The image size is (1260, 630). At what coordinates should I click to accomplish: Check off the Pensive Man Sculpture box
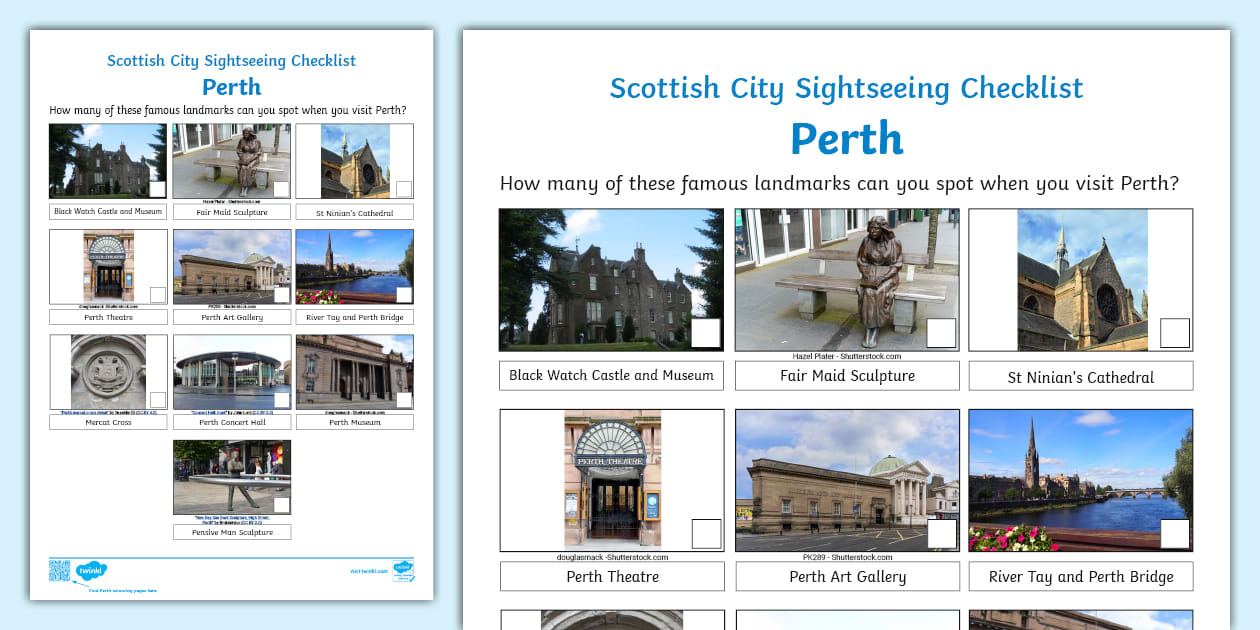(281, 503)
